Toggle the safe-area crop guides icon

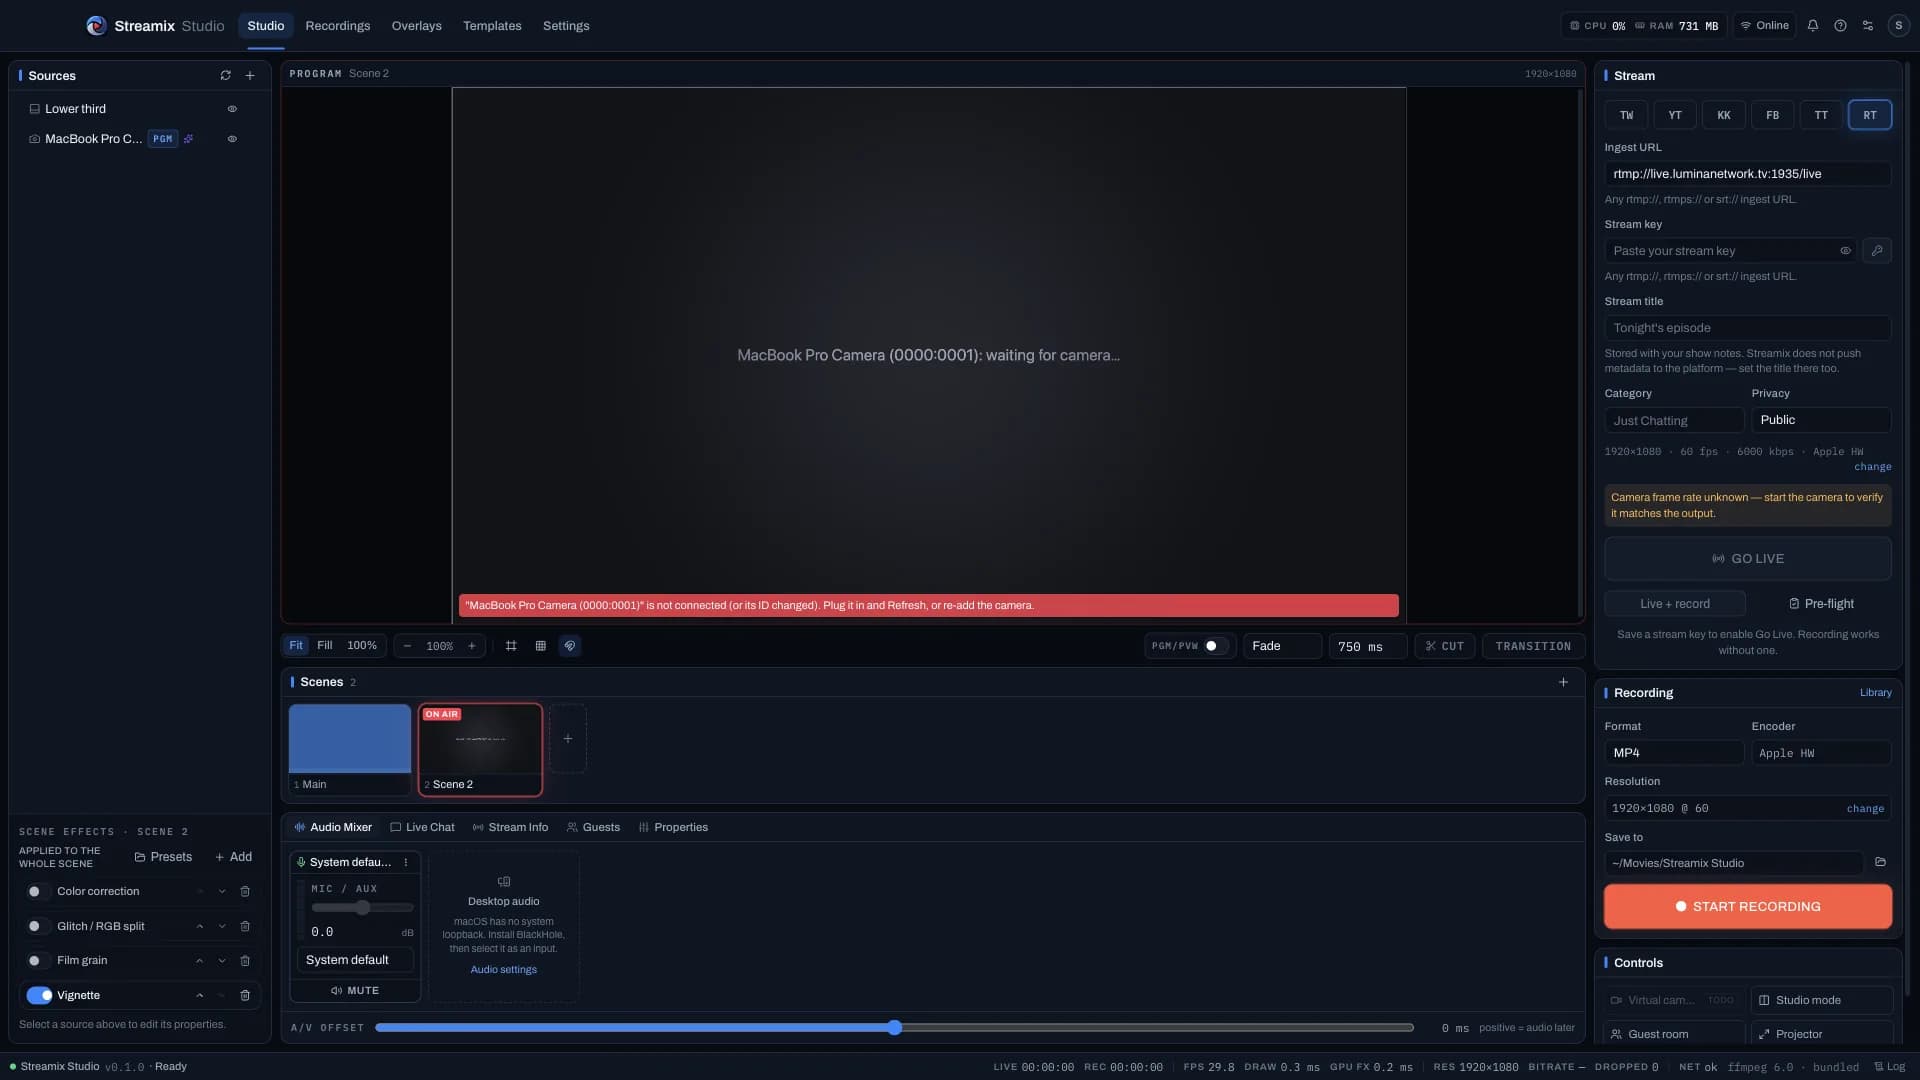pos(511,646)
